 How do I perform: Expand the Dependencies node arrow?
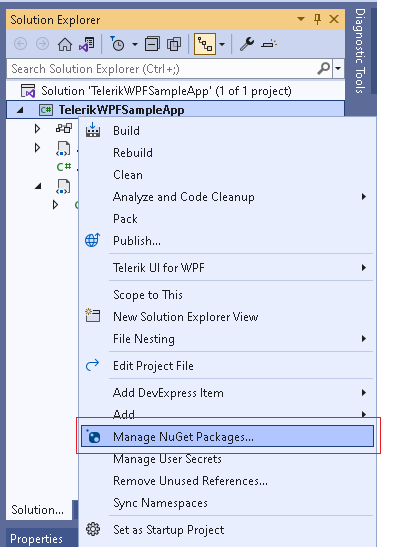click(x=37, y=129)
